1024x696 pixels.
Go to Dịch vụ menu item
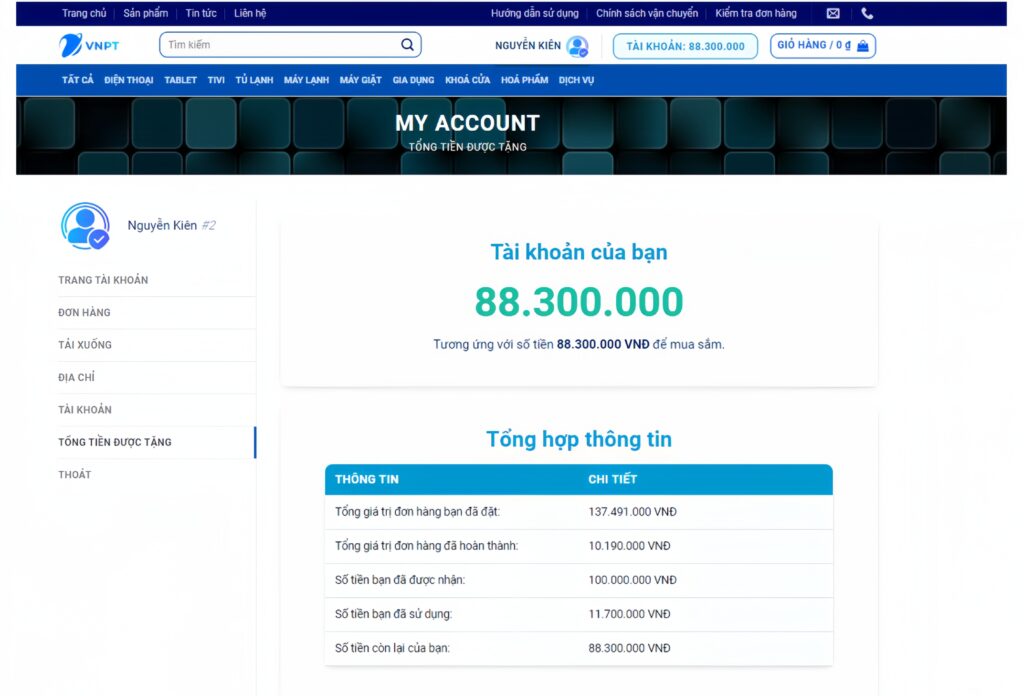coord(576,80)
